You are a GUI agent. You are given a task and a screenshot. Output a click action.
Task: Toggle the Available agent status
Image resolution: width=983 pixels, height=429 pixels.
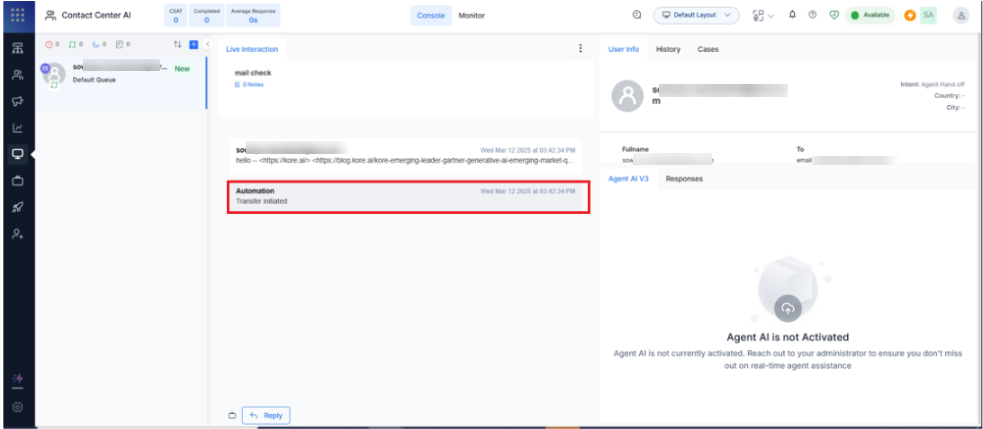pos(869,15)
